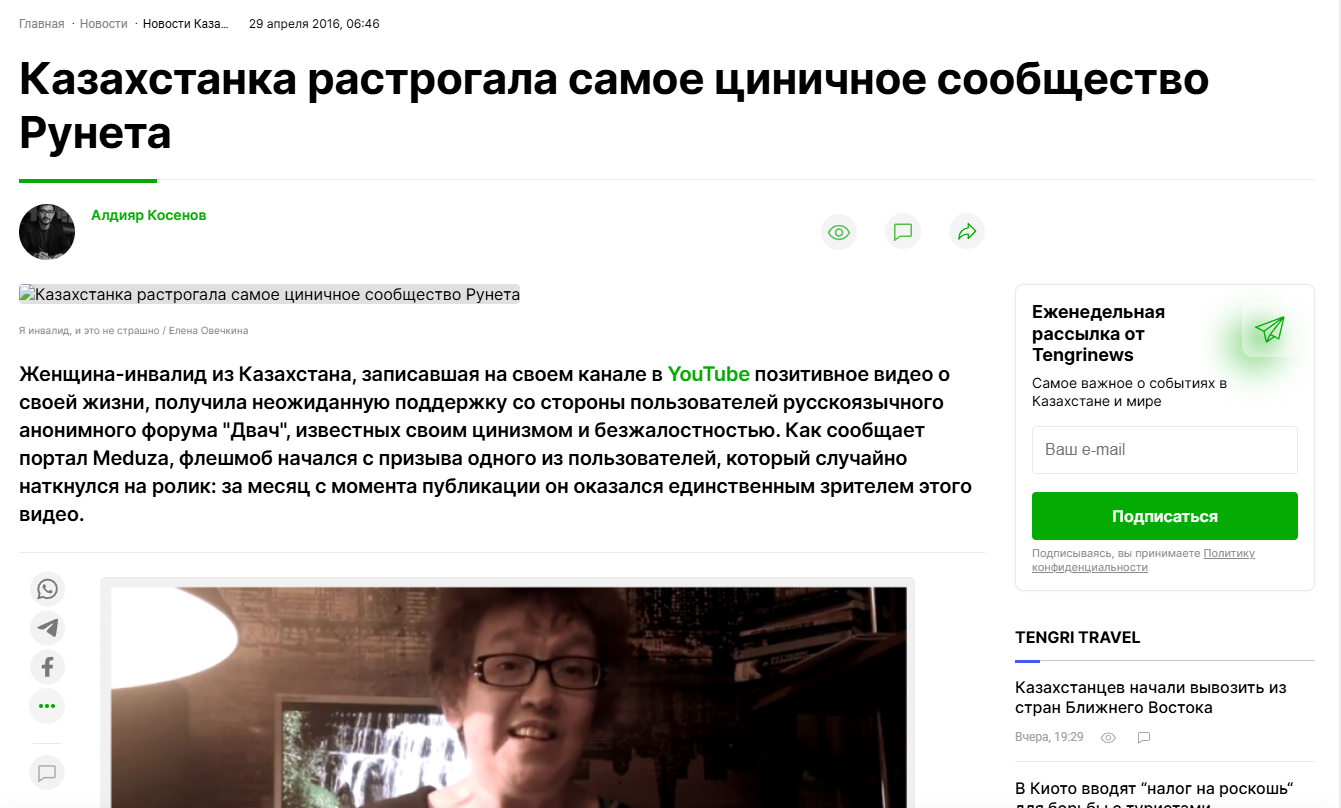Image resolution: width=1341 pixels, height=808 pixels.
Task: Click the author's avatar photo
Action: click(47, 232)
